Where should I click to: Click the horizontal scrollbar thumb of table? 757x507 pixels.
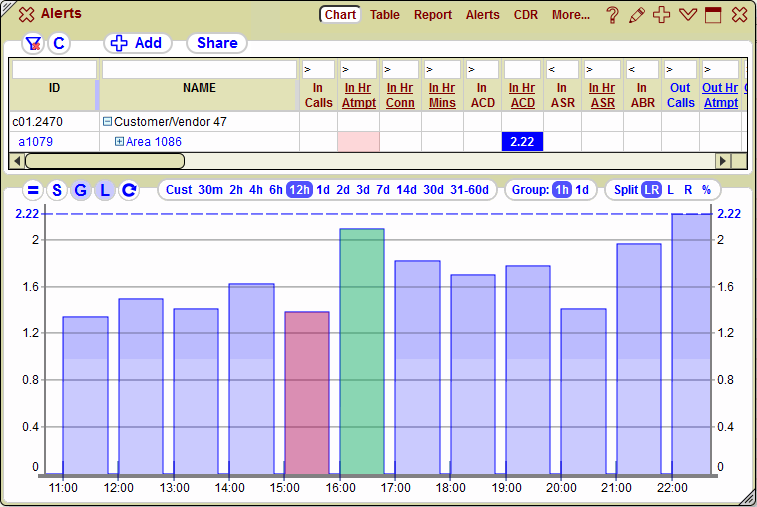point(105,161)
